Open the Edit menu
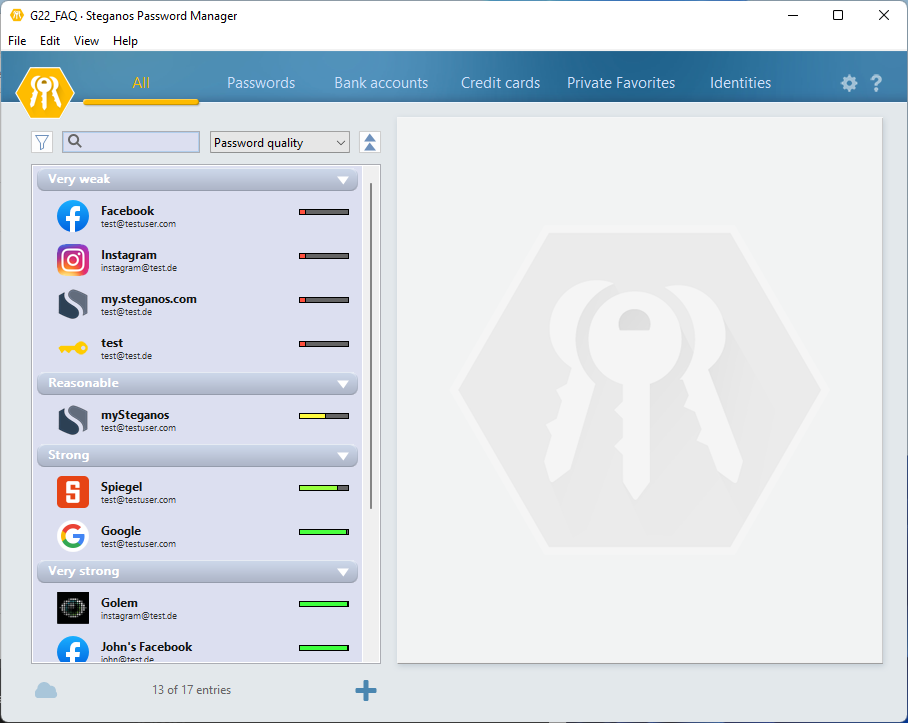Viewport: 908px width, 723px height. (50, 41)
